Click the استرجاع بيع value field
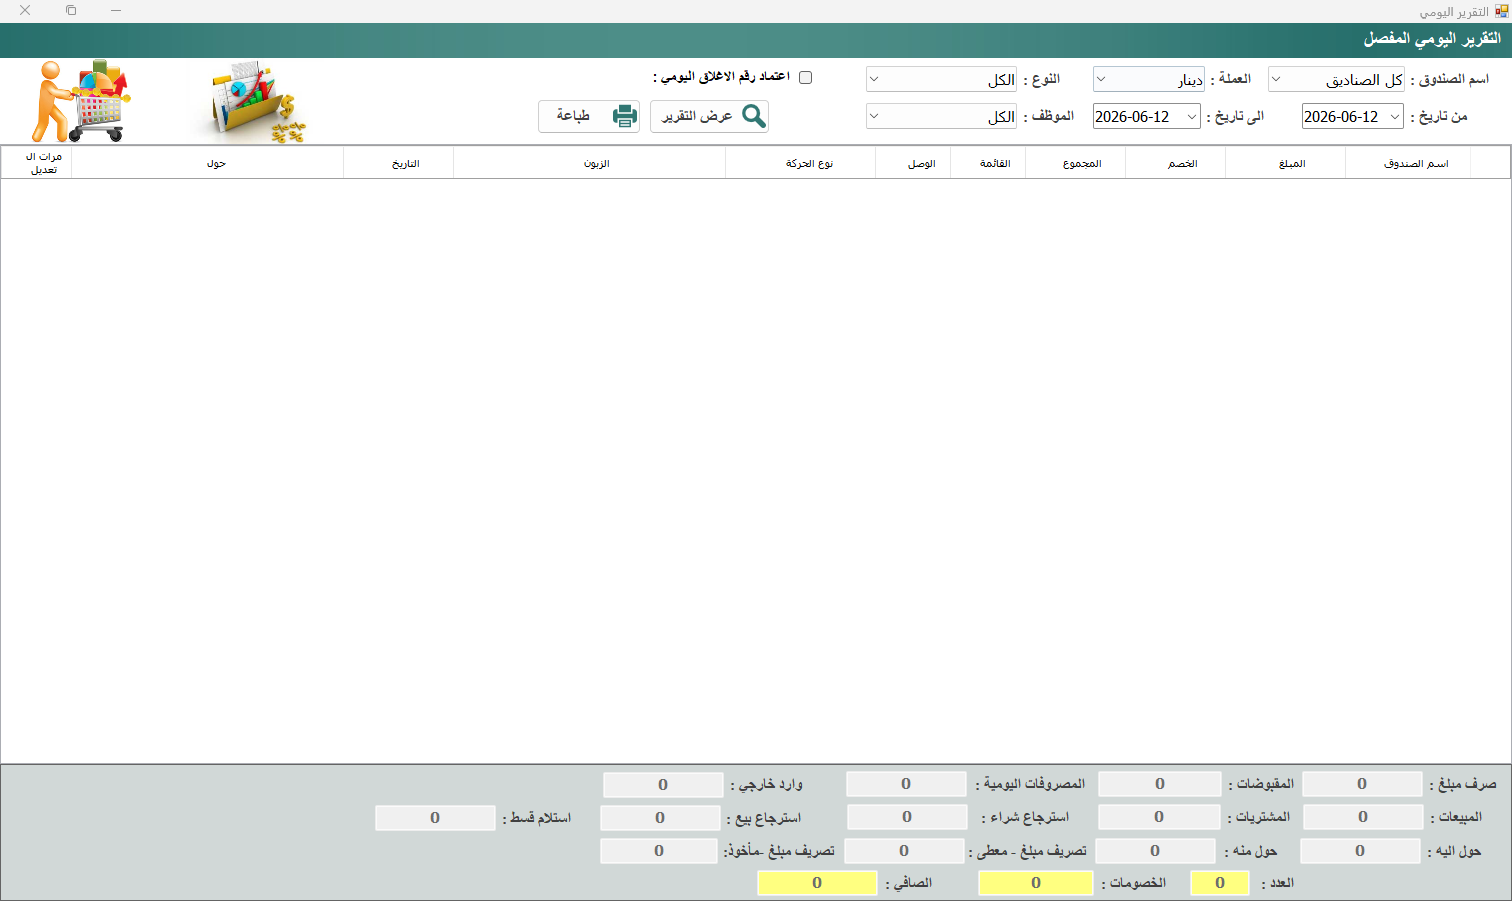This screenshot has width=1512, height=901. (660, 818)
